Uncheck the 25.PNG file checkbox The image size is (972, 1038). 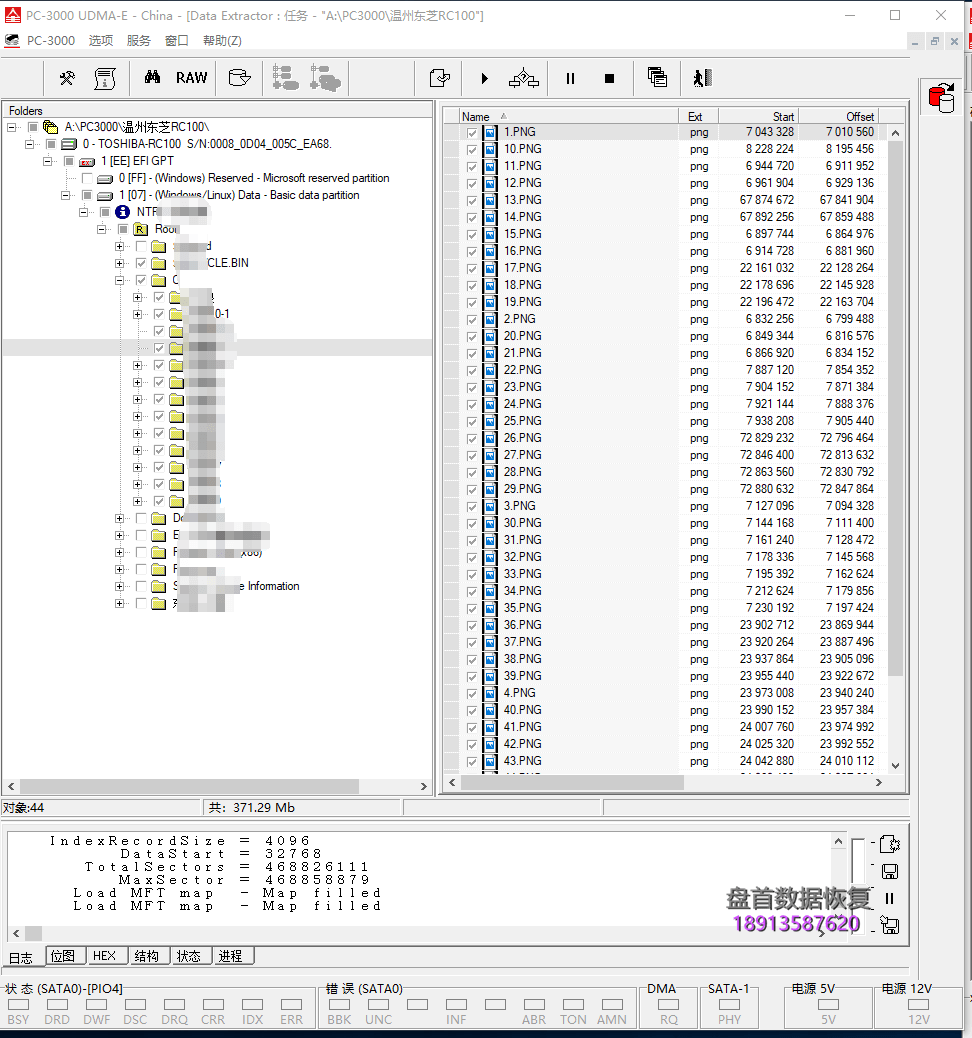pyautogui.click(x=471, y=422)
